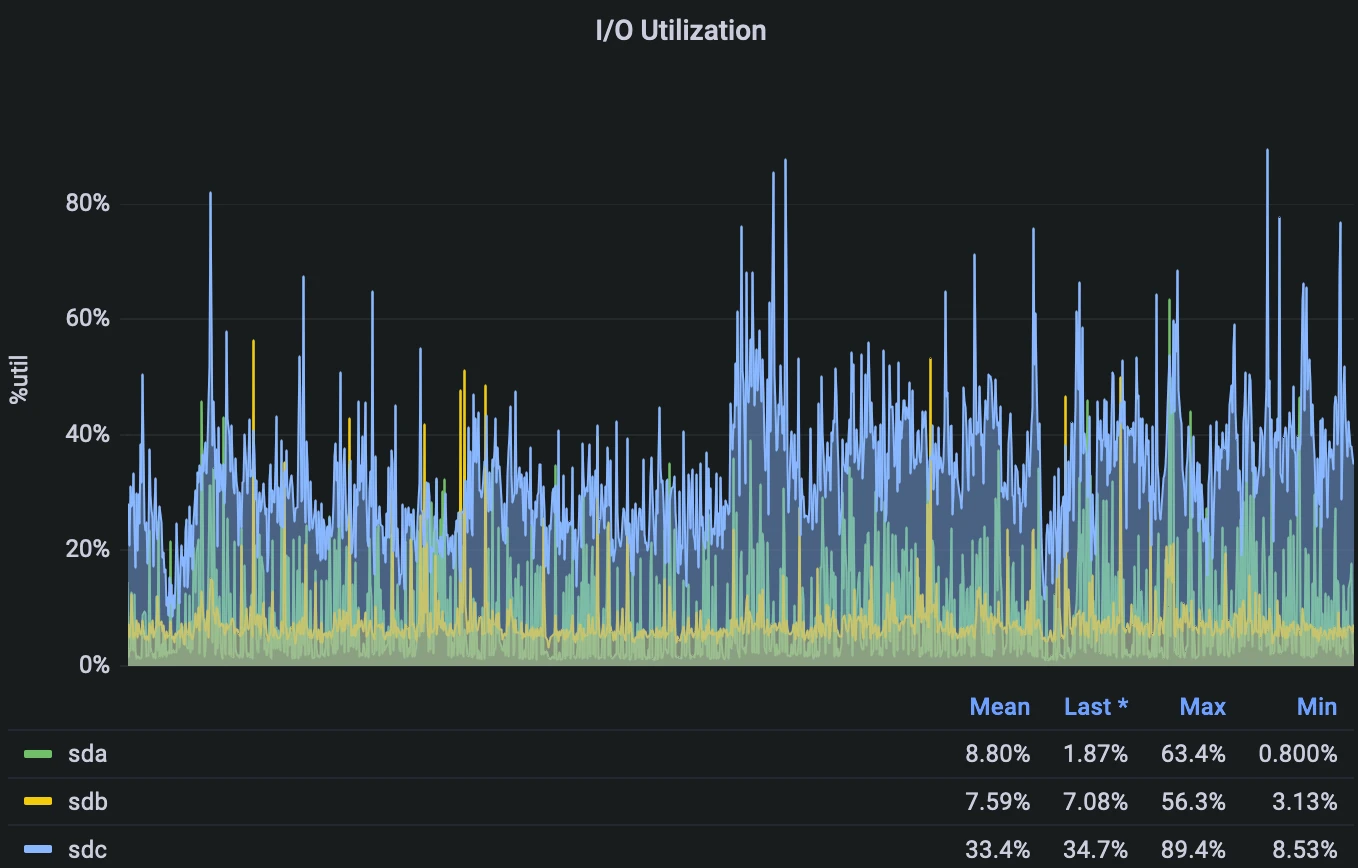Click the 80% y-axis tick label
The width and height of the screenshot is (1358, 868).
click(86, 204)
